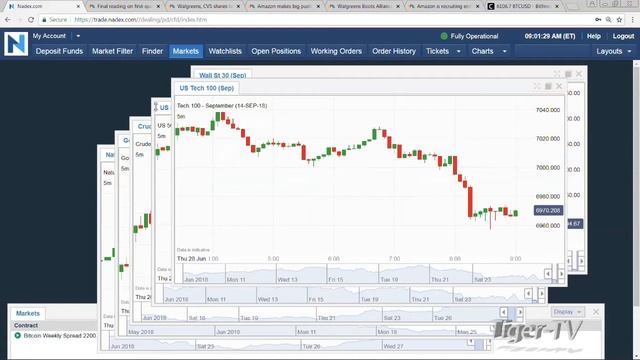Image resolution: width=640 pixels, height=360 pixels.
Task: Select the Markets panel tab
Action: [x=28, y=313]
